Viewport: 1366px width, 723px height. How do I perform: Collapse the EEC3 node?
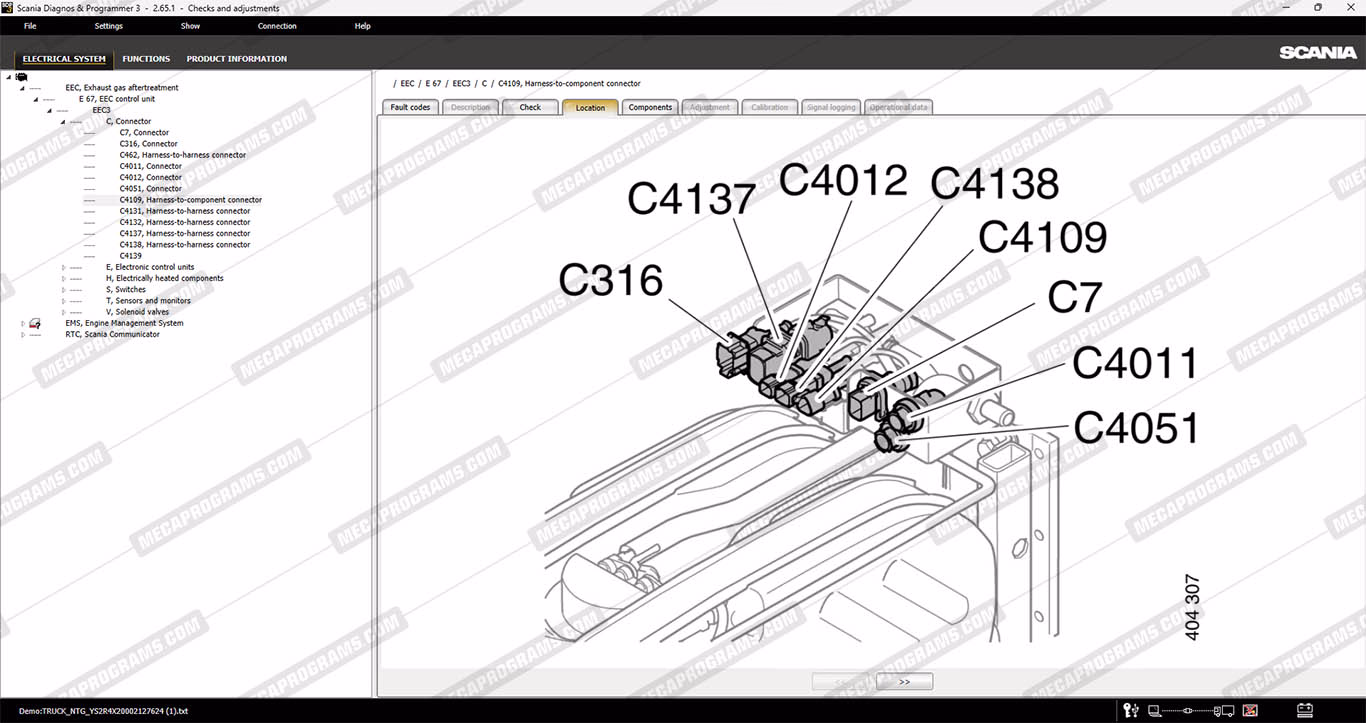[x=48, y=110]
